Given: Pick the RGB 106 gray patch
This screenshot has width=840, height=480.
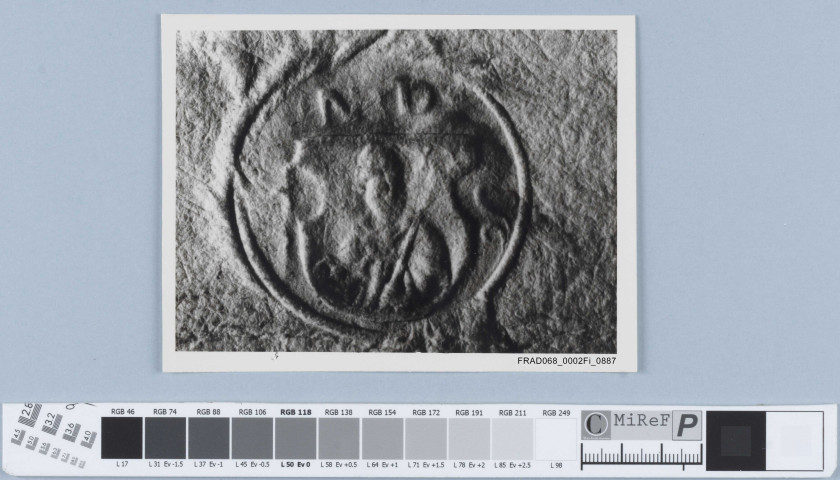Looking at the screenshot, I should 252,438.
